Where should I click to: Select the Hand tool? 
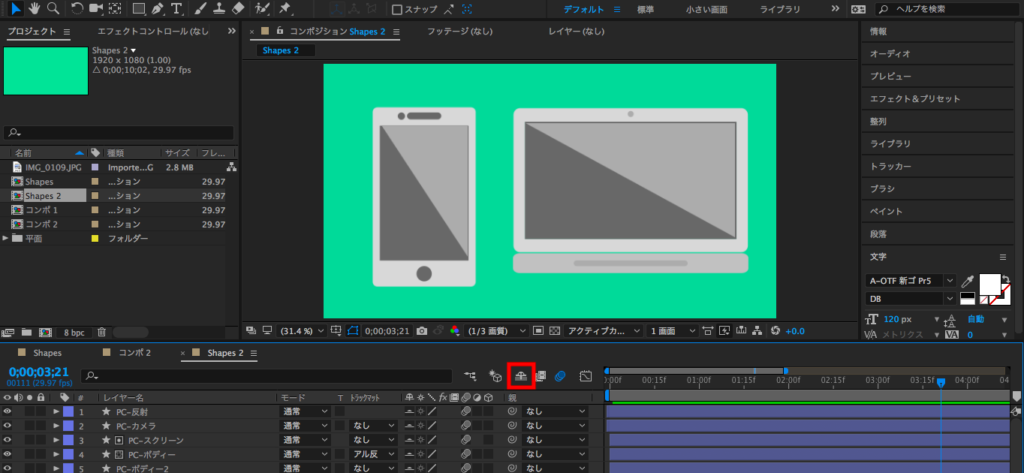click(34, 9)
